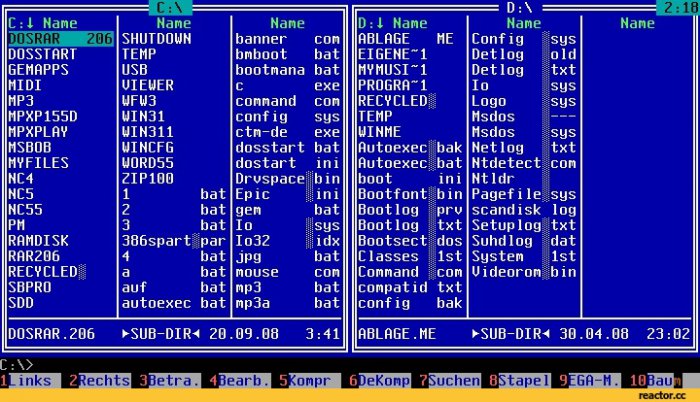Select the 386spart par file

[x=174, y=241]
